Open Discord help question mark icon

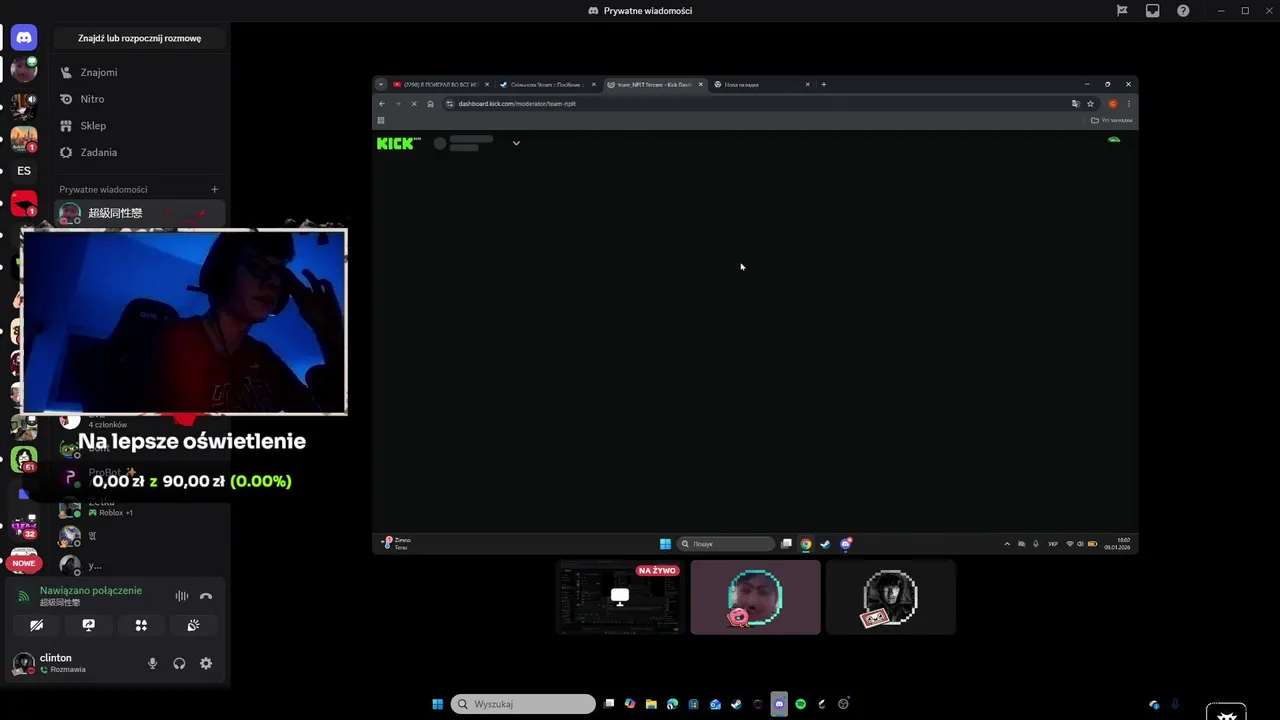coord(1183,11)
